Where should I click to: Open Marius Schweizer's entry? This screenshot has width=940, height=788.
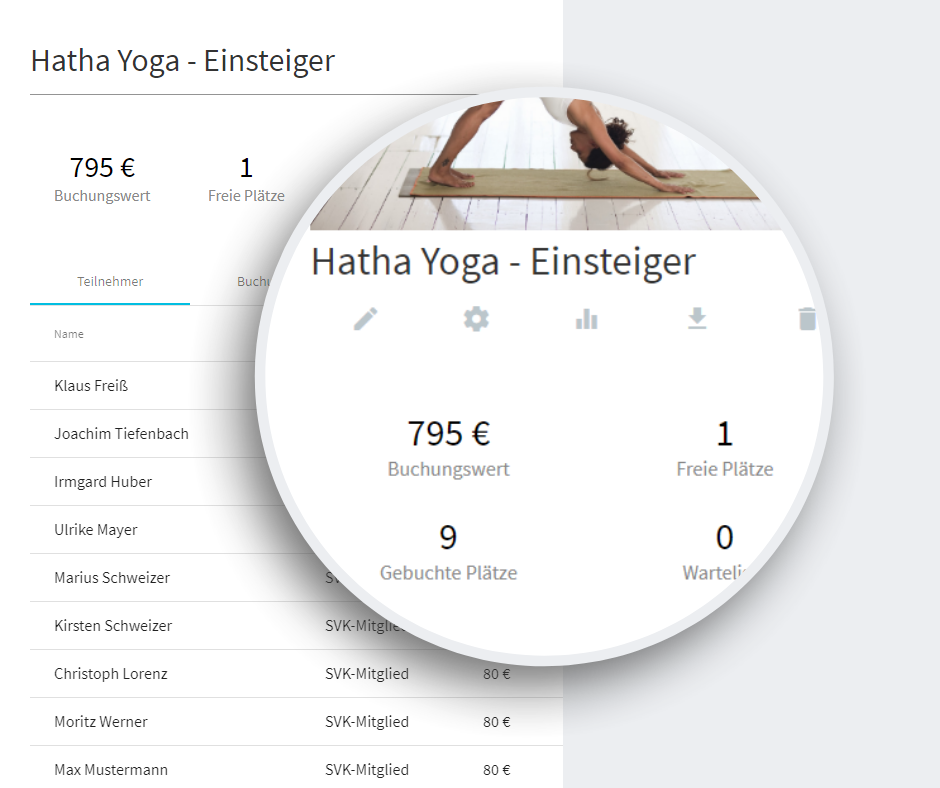112,578
